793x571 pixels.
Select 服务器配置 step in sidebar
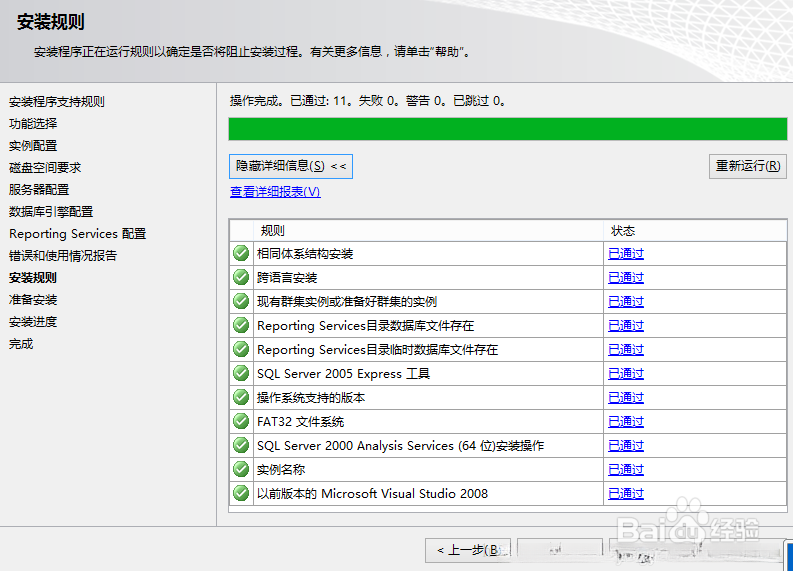pos(39,190)
